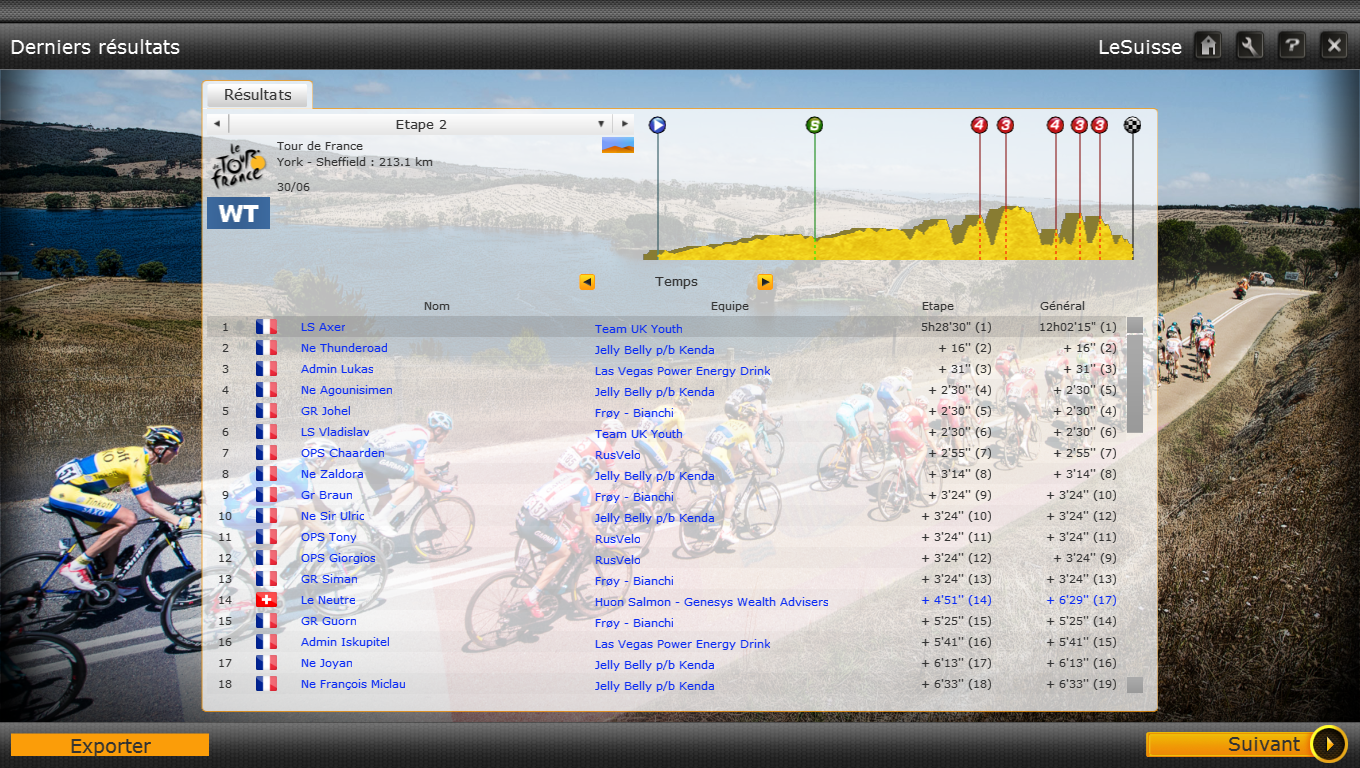The image size is (1360, 768).
Task: Open help via the question mark icon
Action: tap(1292, 46)
